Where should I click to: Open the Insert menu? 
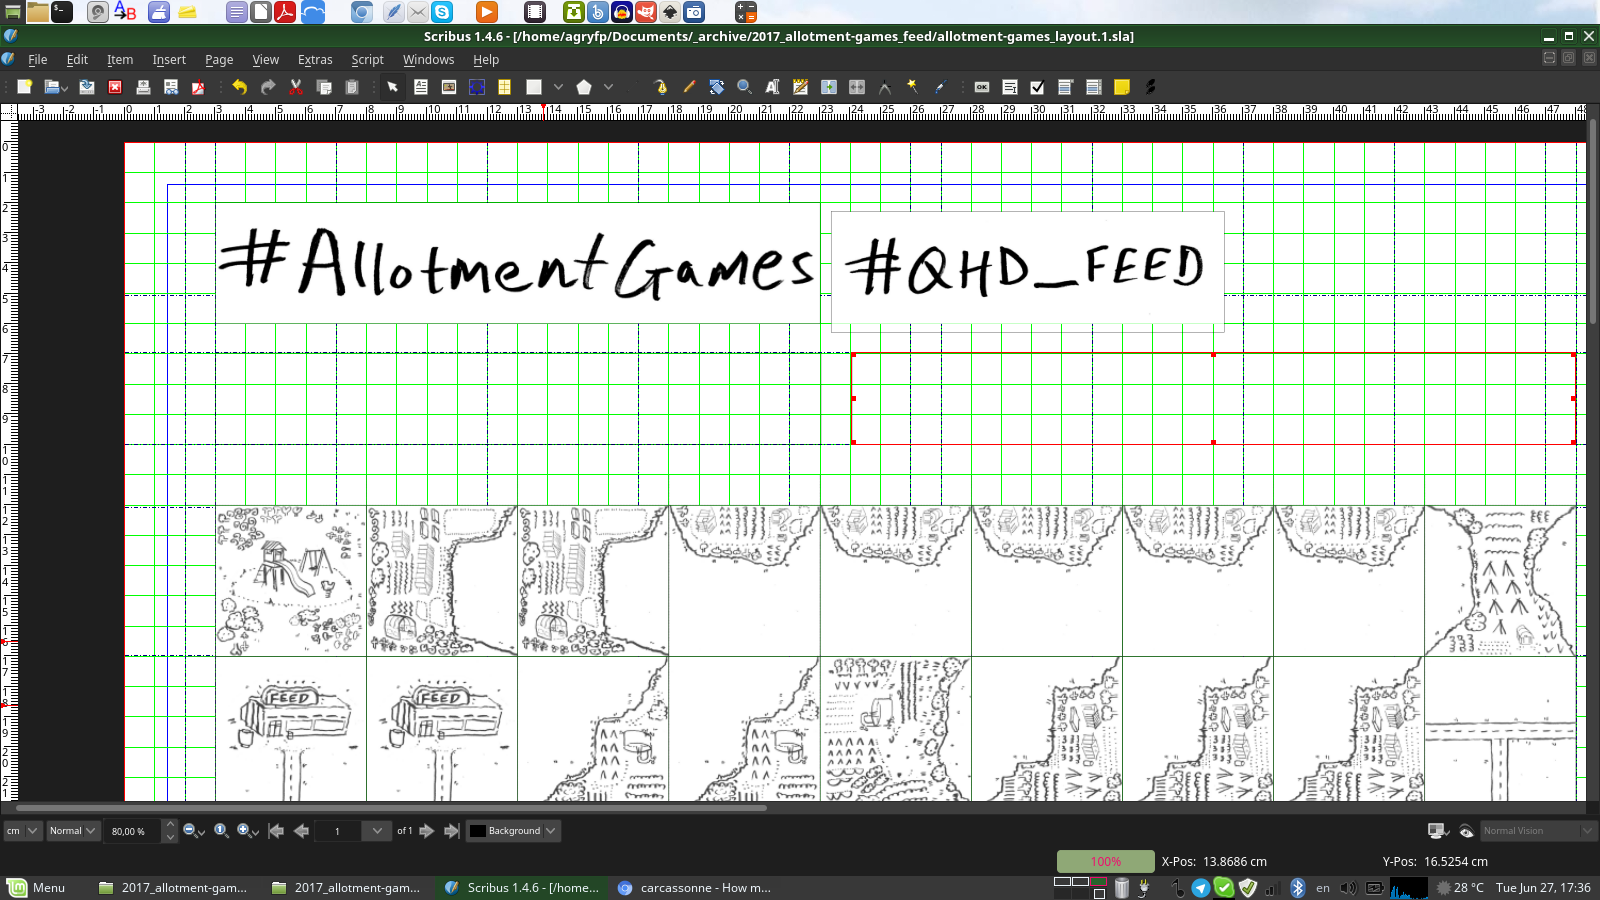click(169, 60)
